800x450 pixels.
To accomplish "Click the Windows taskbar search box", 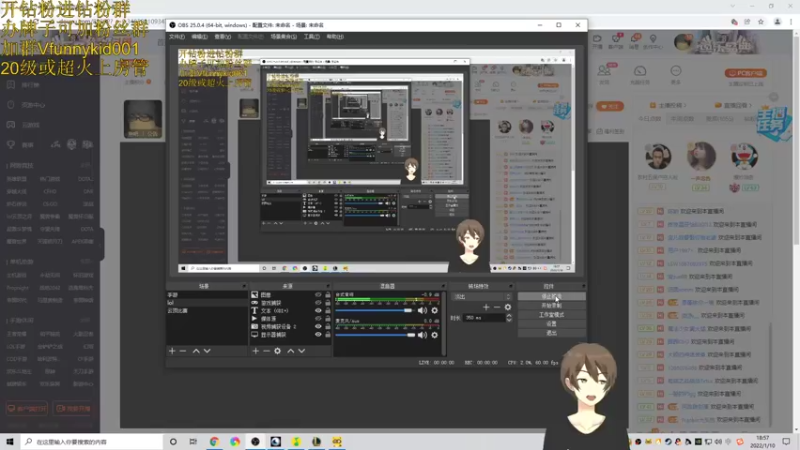I will click(x=92, y=441).
